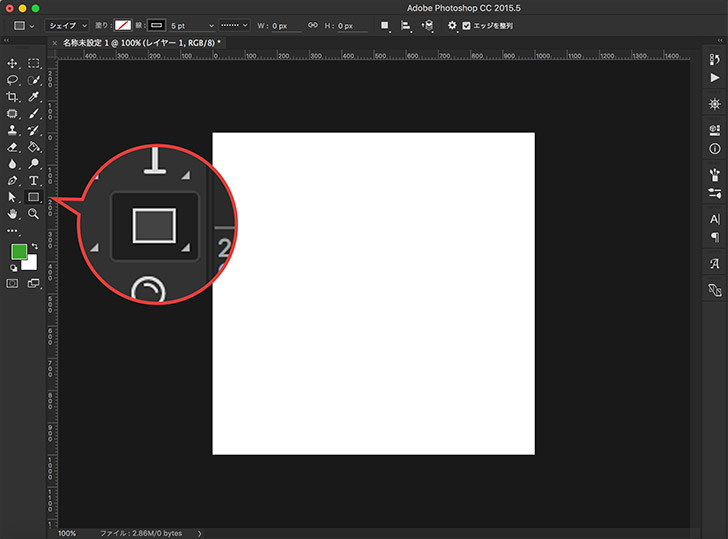This screenshot has width=728, height=539.
Task: Open the Edit Toolbar three-dots menu
Action: click(x=12, y=231)
